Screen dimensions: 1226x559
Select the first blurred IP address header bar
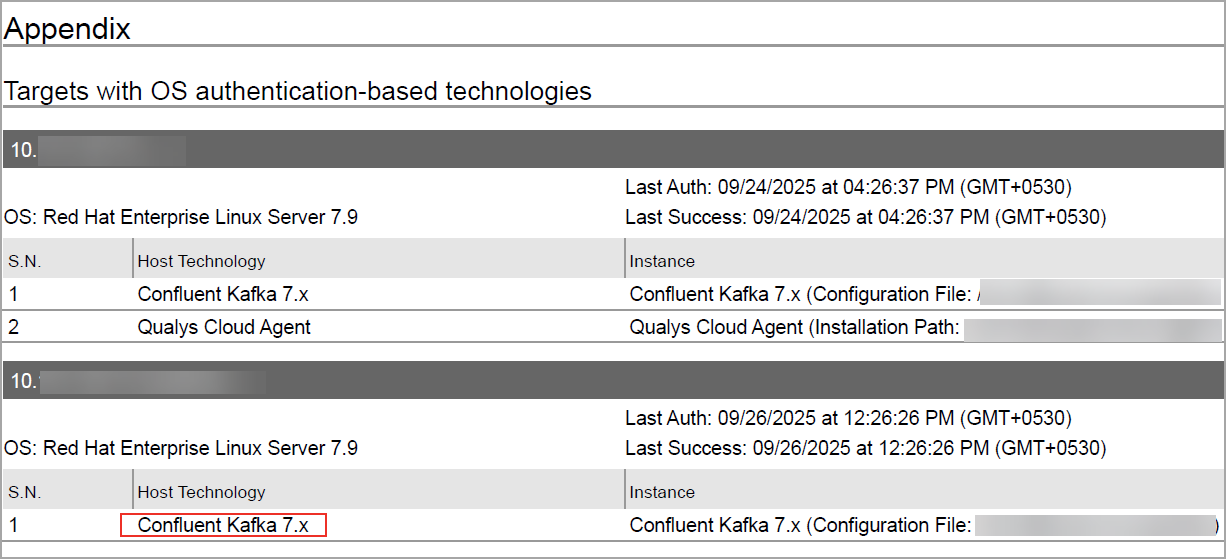click(612, 150)
